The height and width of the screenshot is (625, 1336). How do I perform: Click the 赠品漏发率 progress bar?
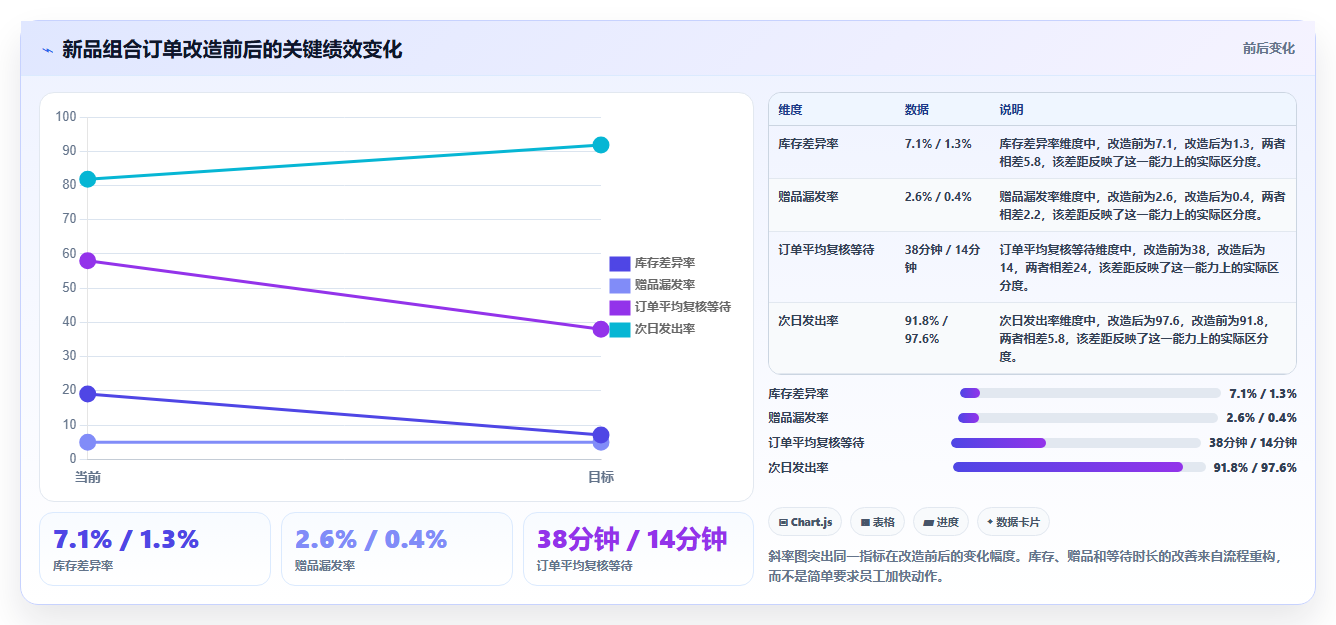(x=1088, y=418)
